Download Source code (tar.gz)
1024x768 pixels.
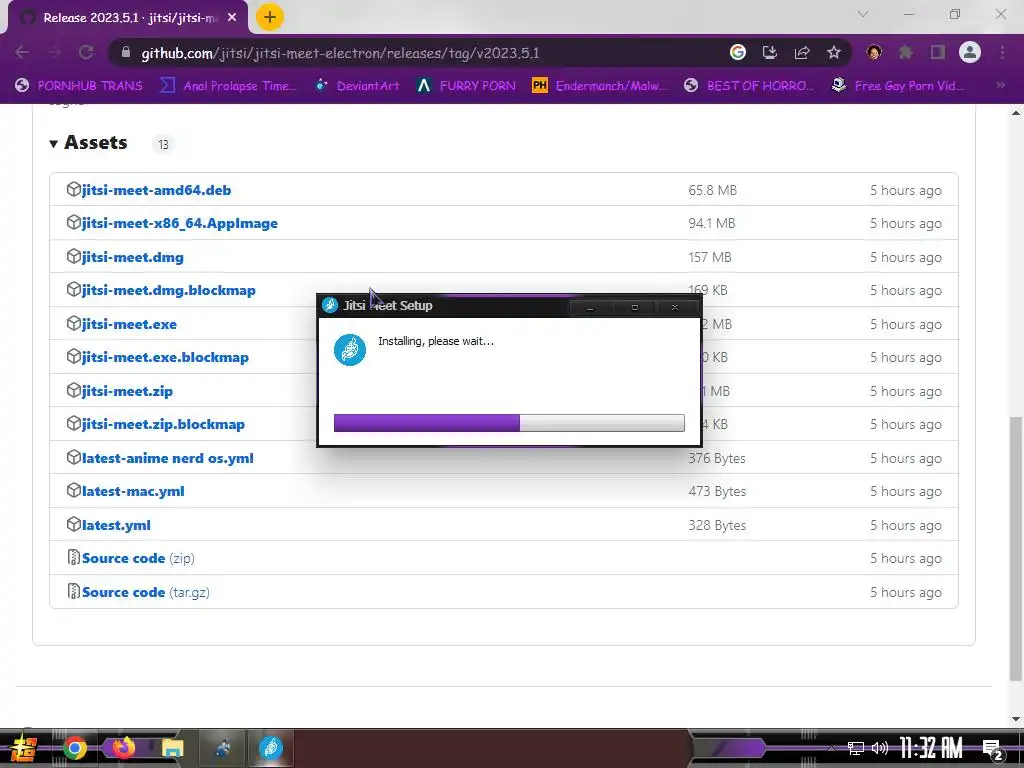[x=146, y=592]
